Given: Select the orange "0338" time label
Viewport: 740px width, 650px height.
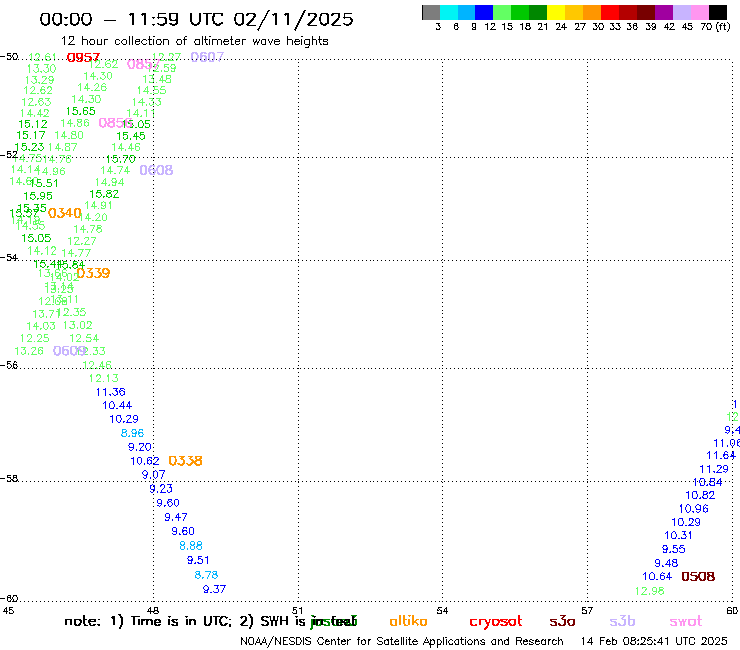Looking at the screenshot, I should click(185, 461).
